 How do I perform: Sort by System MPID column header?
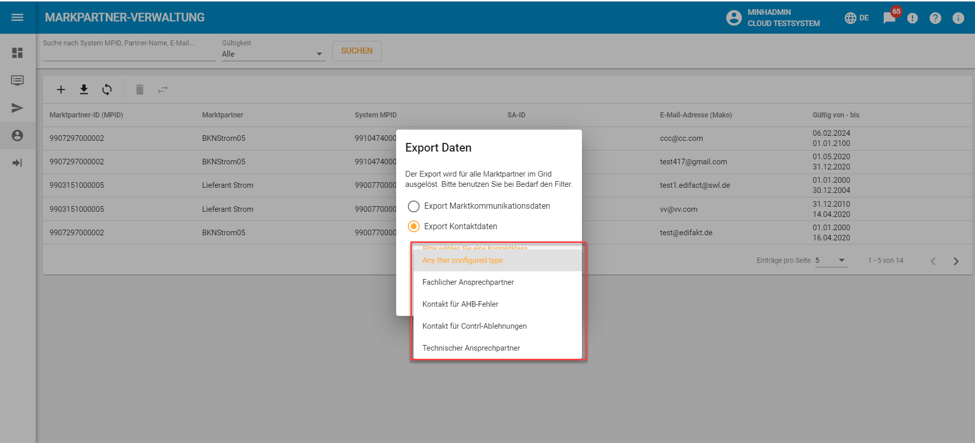click(375, 116)
